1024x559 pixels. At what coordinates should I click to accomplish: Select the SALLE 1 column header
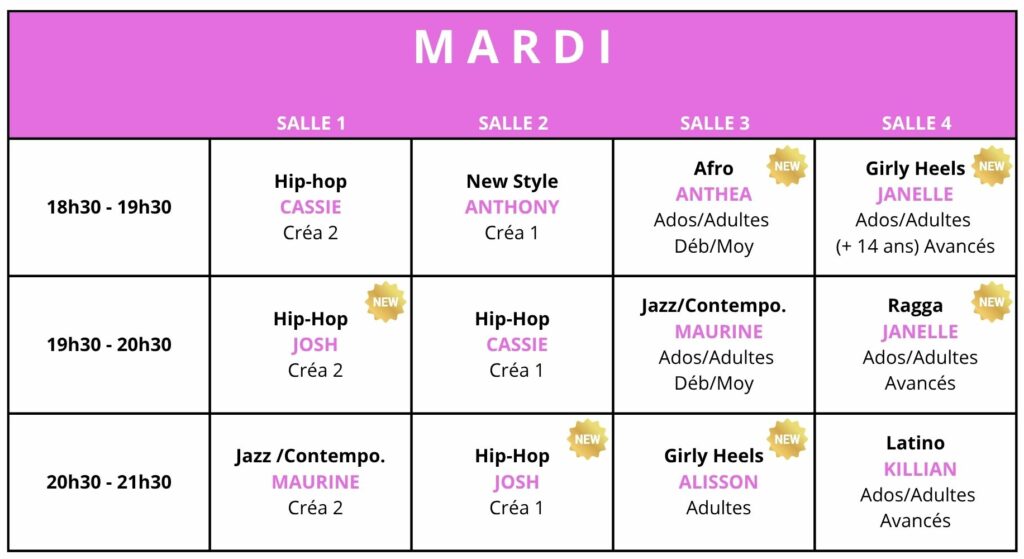pos(311,123)
